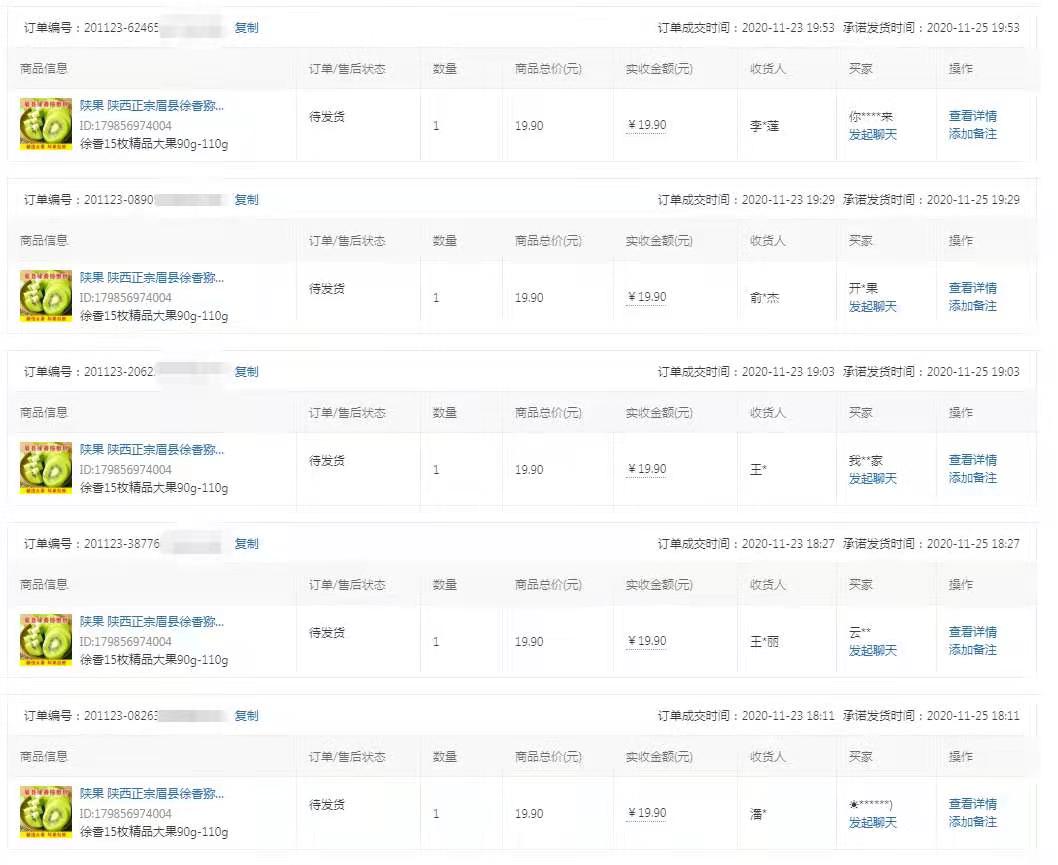Copy order number starting with 201123-62465

tap(246, 28)
